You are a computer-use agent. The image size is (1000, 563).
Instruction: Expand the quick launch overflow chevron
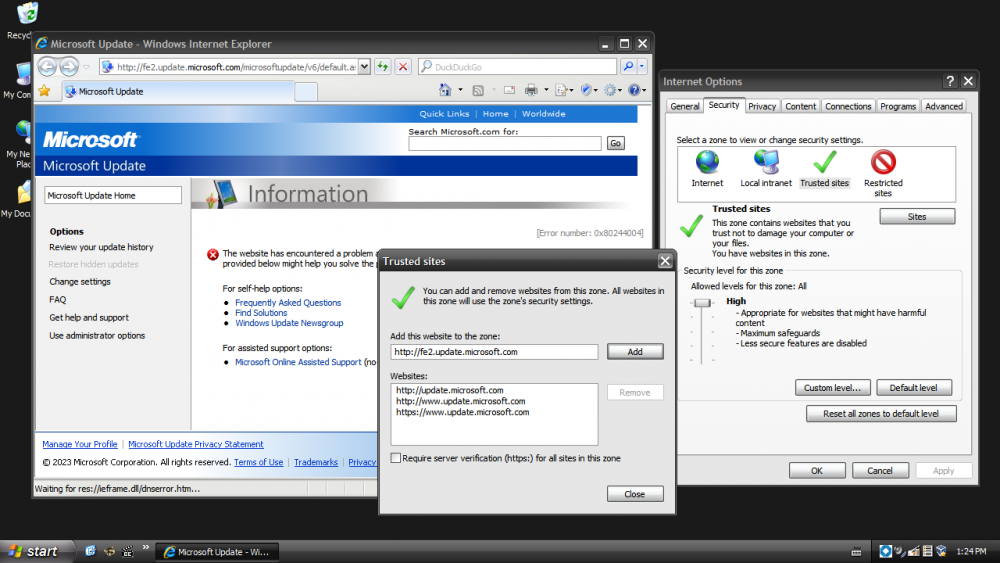coord(145,547)
